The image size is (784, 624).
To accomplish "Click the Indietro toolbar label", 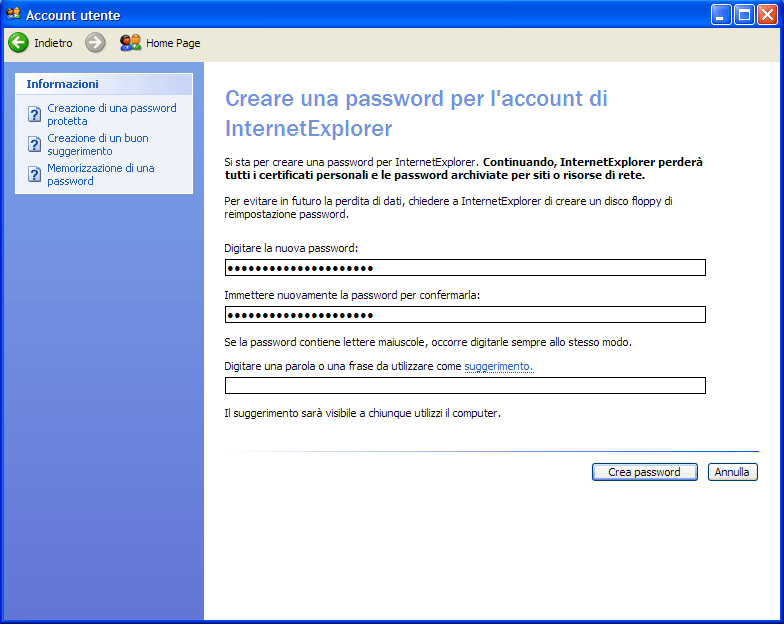I will pos(53,43).
